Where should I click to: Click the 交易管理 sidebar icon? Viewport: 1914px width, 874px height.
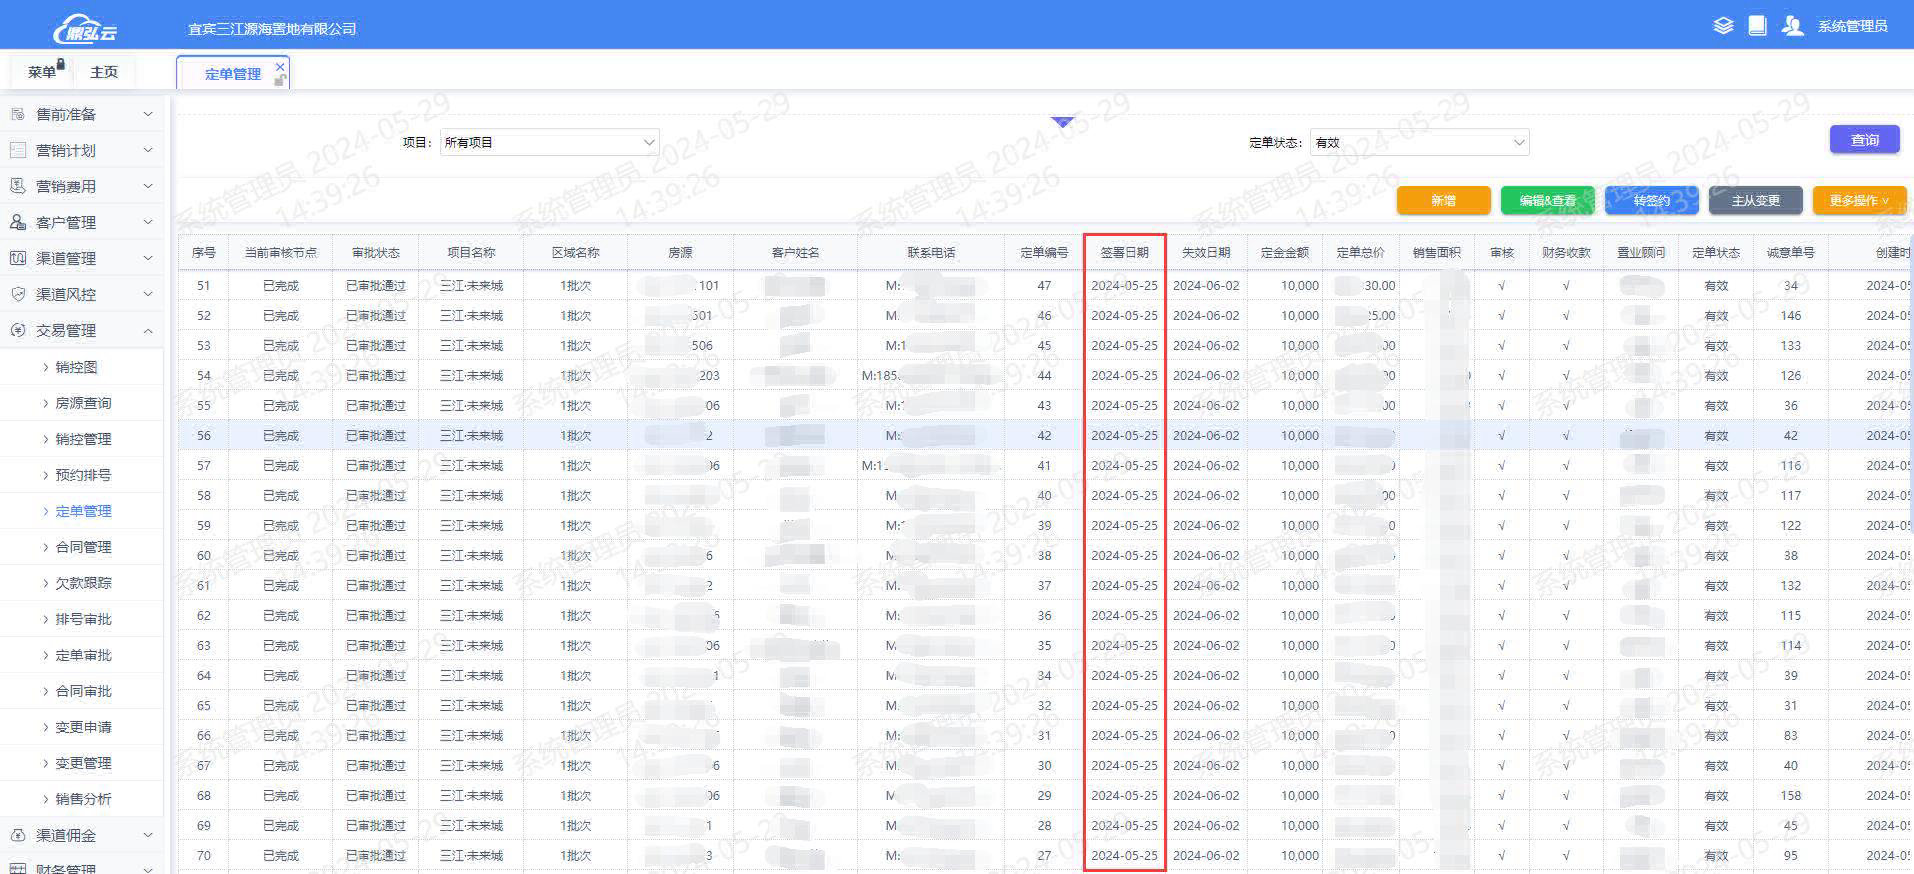click(x=17, y=330)
